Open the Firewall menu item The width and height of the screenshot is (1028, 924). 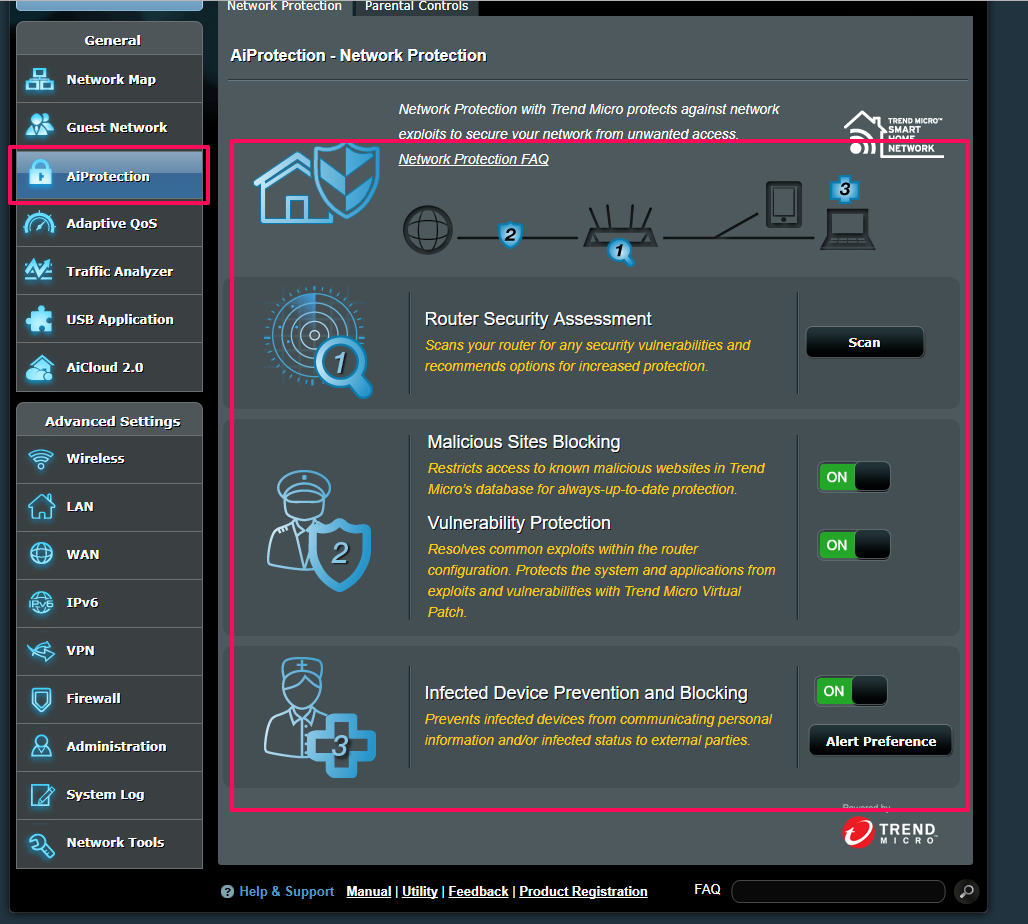pyautogui.click(x=109, y=699)
